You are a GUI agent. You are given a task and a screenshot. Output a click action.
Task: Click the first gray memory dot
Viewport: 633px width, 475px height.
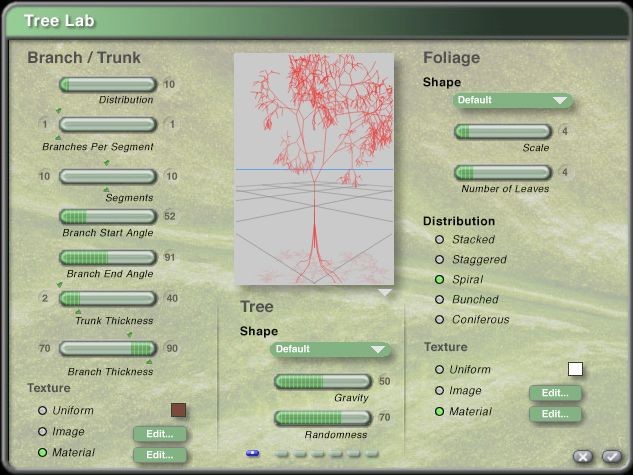click(x=282, y=453)
